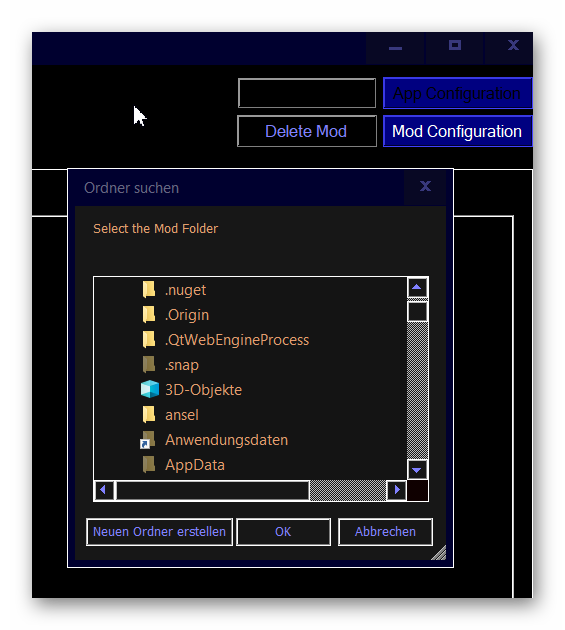Image resolution: width=565 pixels, height=630 pixels.
Task: Click the scroll-down arrow of the folder list
Action: (417, 469)
